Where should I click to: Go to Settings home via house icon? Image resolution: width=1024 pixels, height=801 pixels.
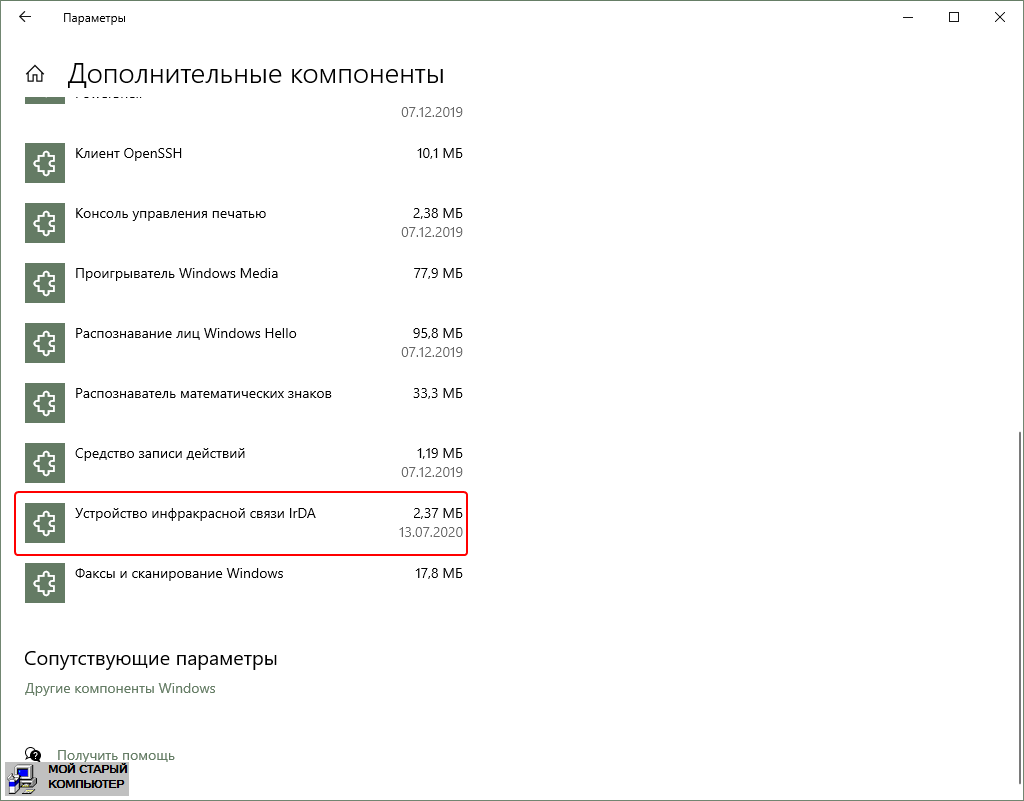tap(35, 74)
